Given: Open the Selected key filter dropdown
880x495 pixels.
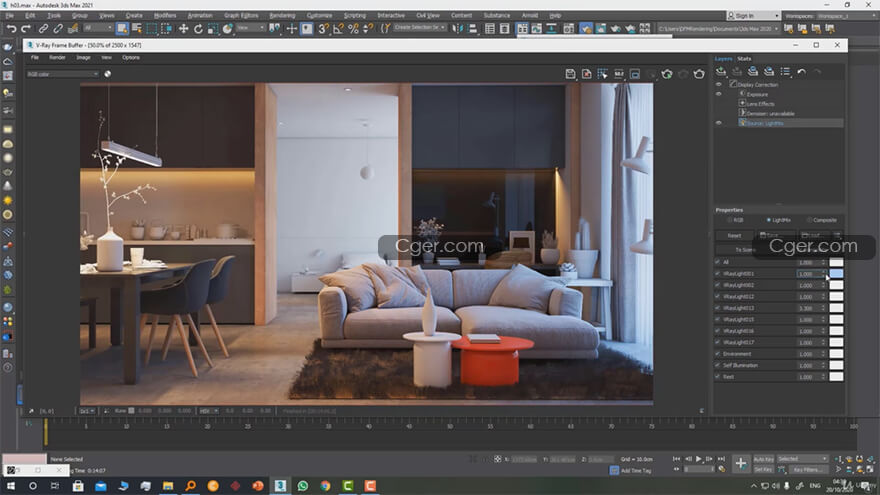Looking at the screenshot, I should point(802,459).
